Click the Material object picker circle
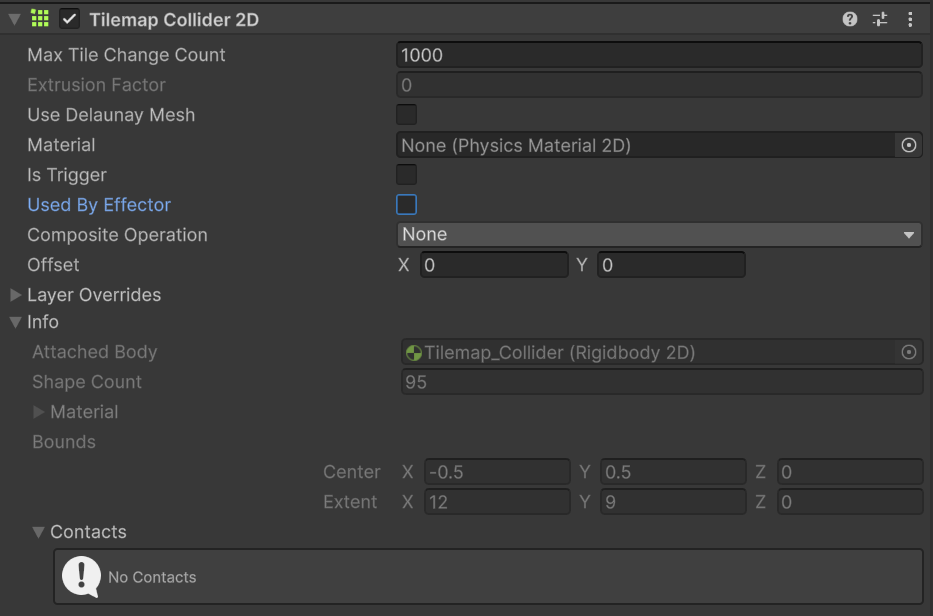This screenshot has width=933, height=616. pyautogui.click(x=908, y=145)
